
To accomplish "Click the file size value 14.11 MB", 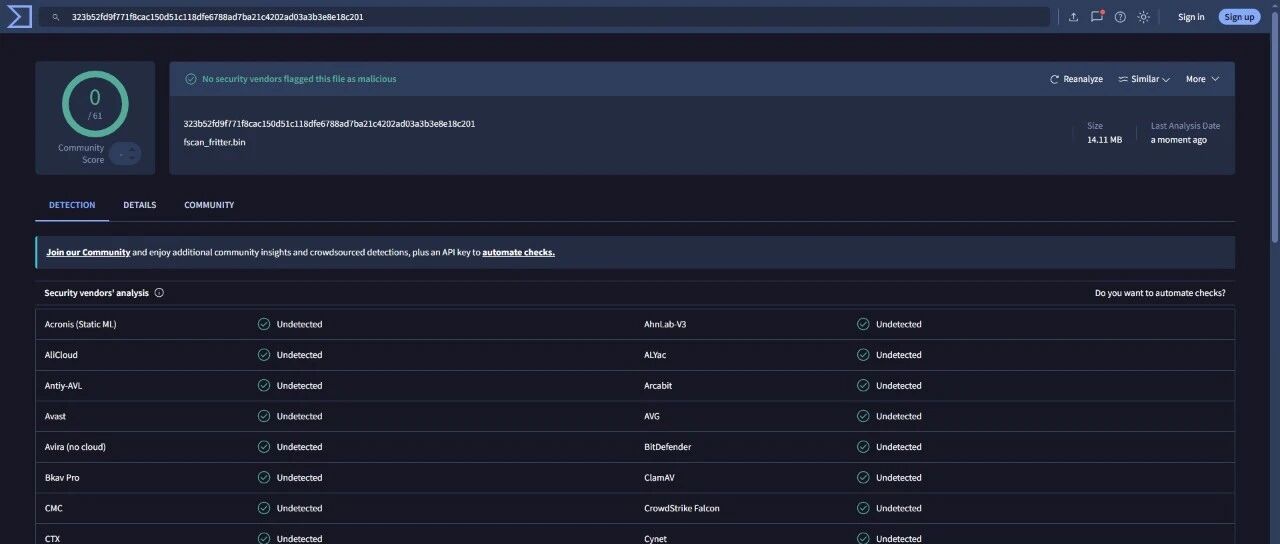I will click(1104, 140).
